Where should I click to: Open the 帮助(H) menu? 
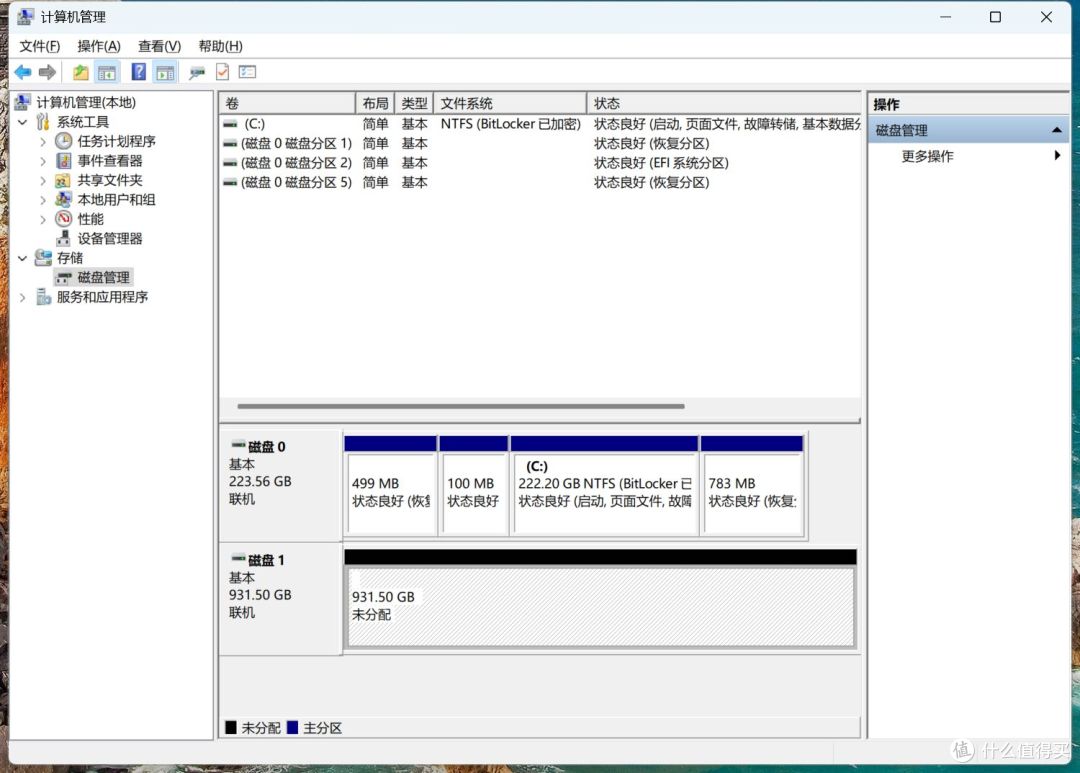(x=220, y=46)
